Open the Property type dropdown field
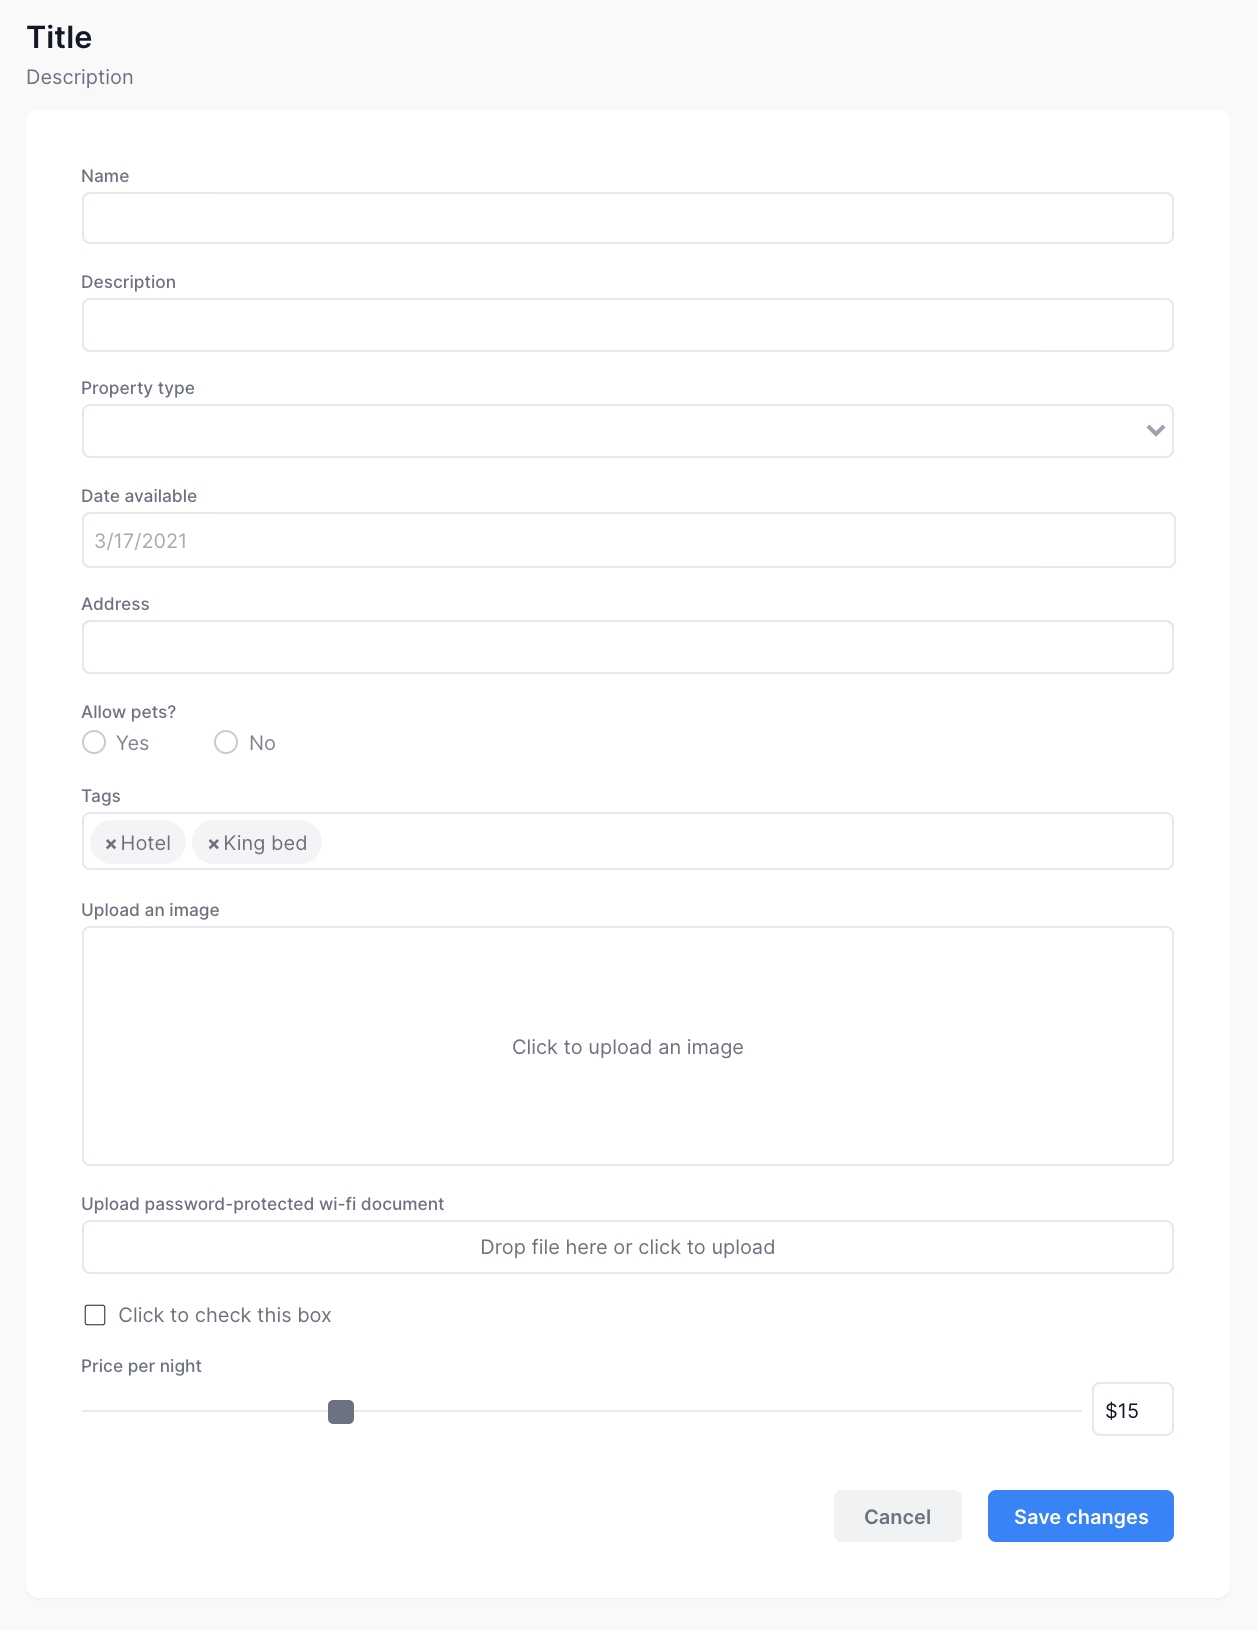 pyautogui.click(x=610, y=431)
